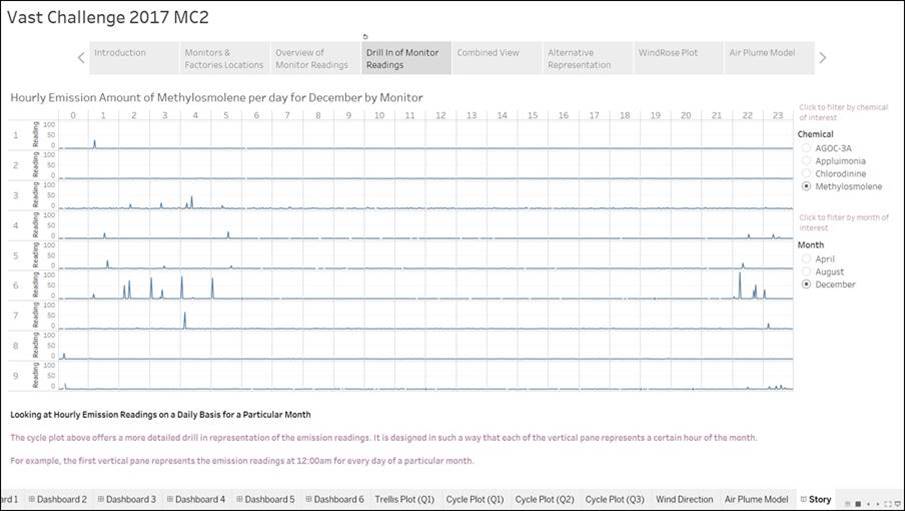Screen dimensions: 905x511
Task: Open the Cycle Plot (Q3) sheet
Action: pos(615,499)
